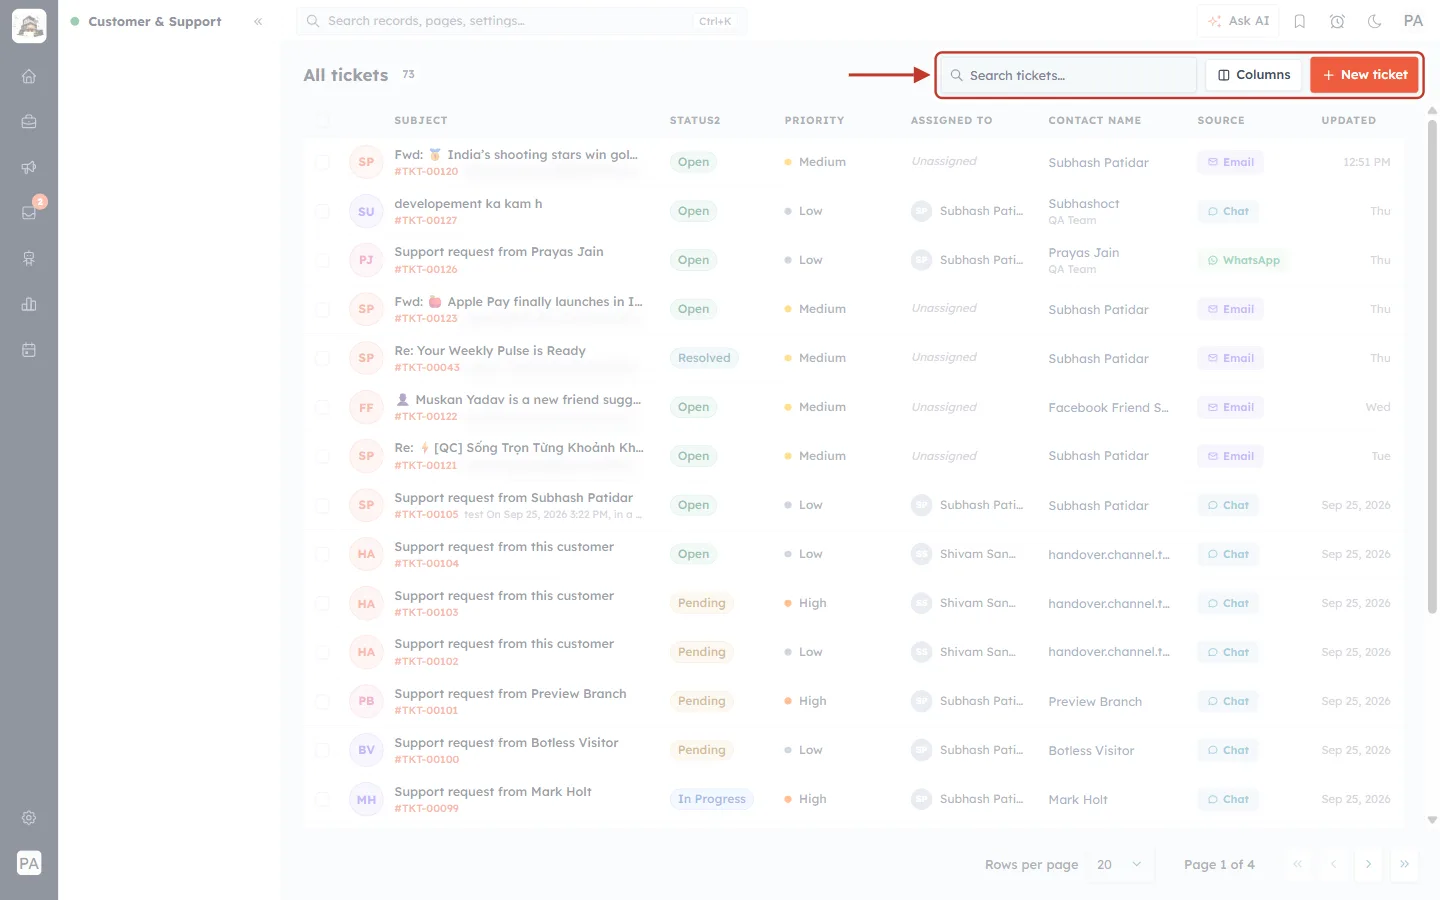Jump to the last page arrow

[x=1404, y=864]
